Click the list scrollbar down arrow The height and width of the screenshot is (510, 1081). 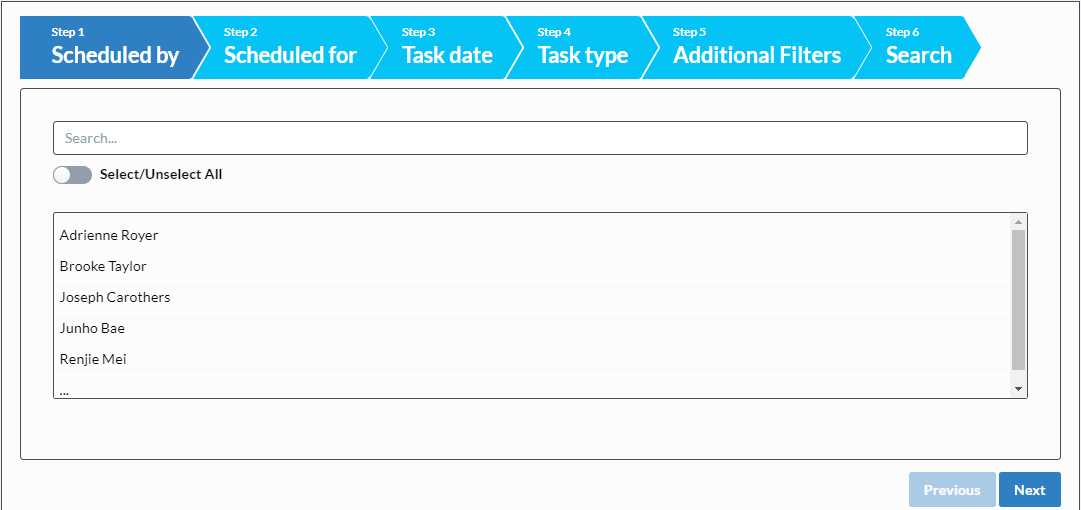(1018, 389)
